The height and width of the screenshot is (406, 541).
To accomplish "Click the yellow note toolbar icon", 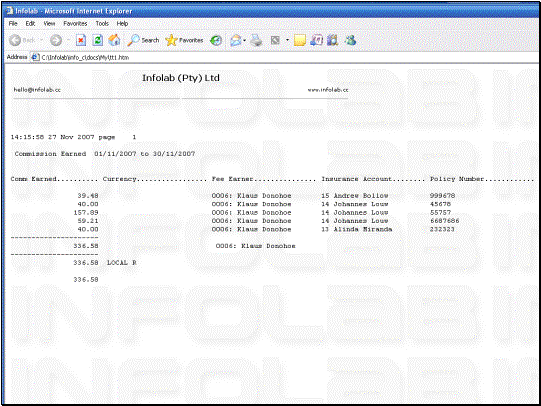I will (300, 40).
